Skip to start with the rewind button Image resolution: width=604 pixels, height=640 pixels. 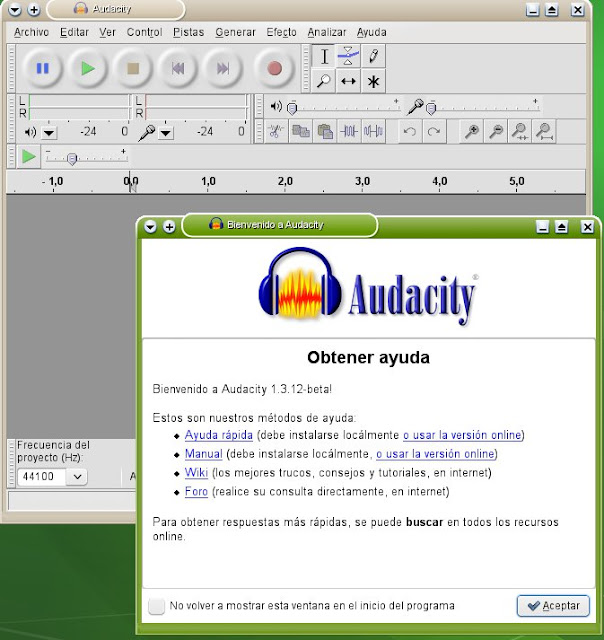[x=178, y=69]
